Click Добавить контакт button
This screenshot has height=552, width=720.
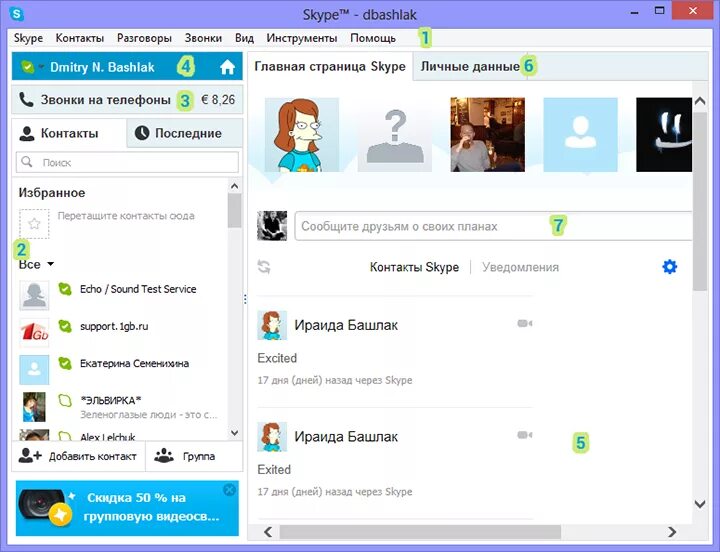click(x=78, y=456)
